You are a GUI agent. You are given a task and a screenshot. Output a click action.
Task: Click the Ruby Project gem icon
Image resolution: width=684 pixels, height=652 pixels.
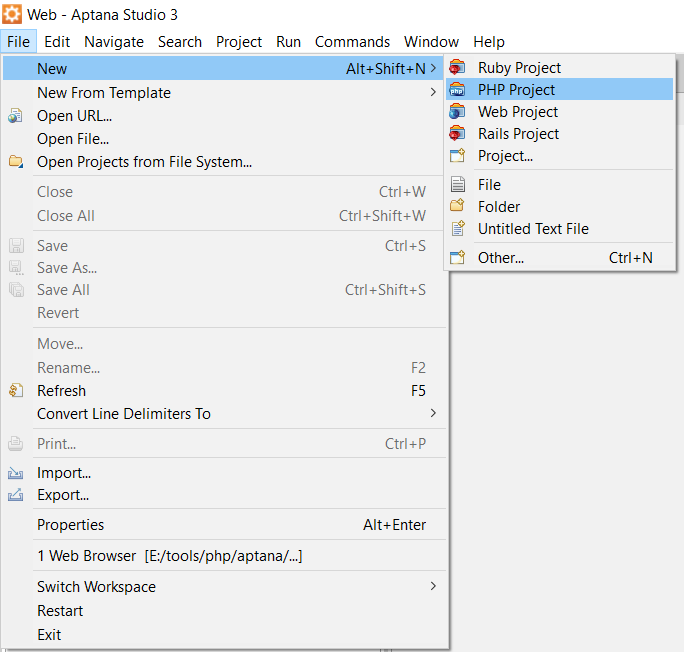[x=457, y=68]
